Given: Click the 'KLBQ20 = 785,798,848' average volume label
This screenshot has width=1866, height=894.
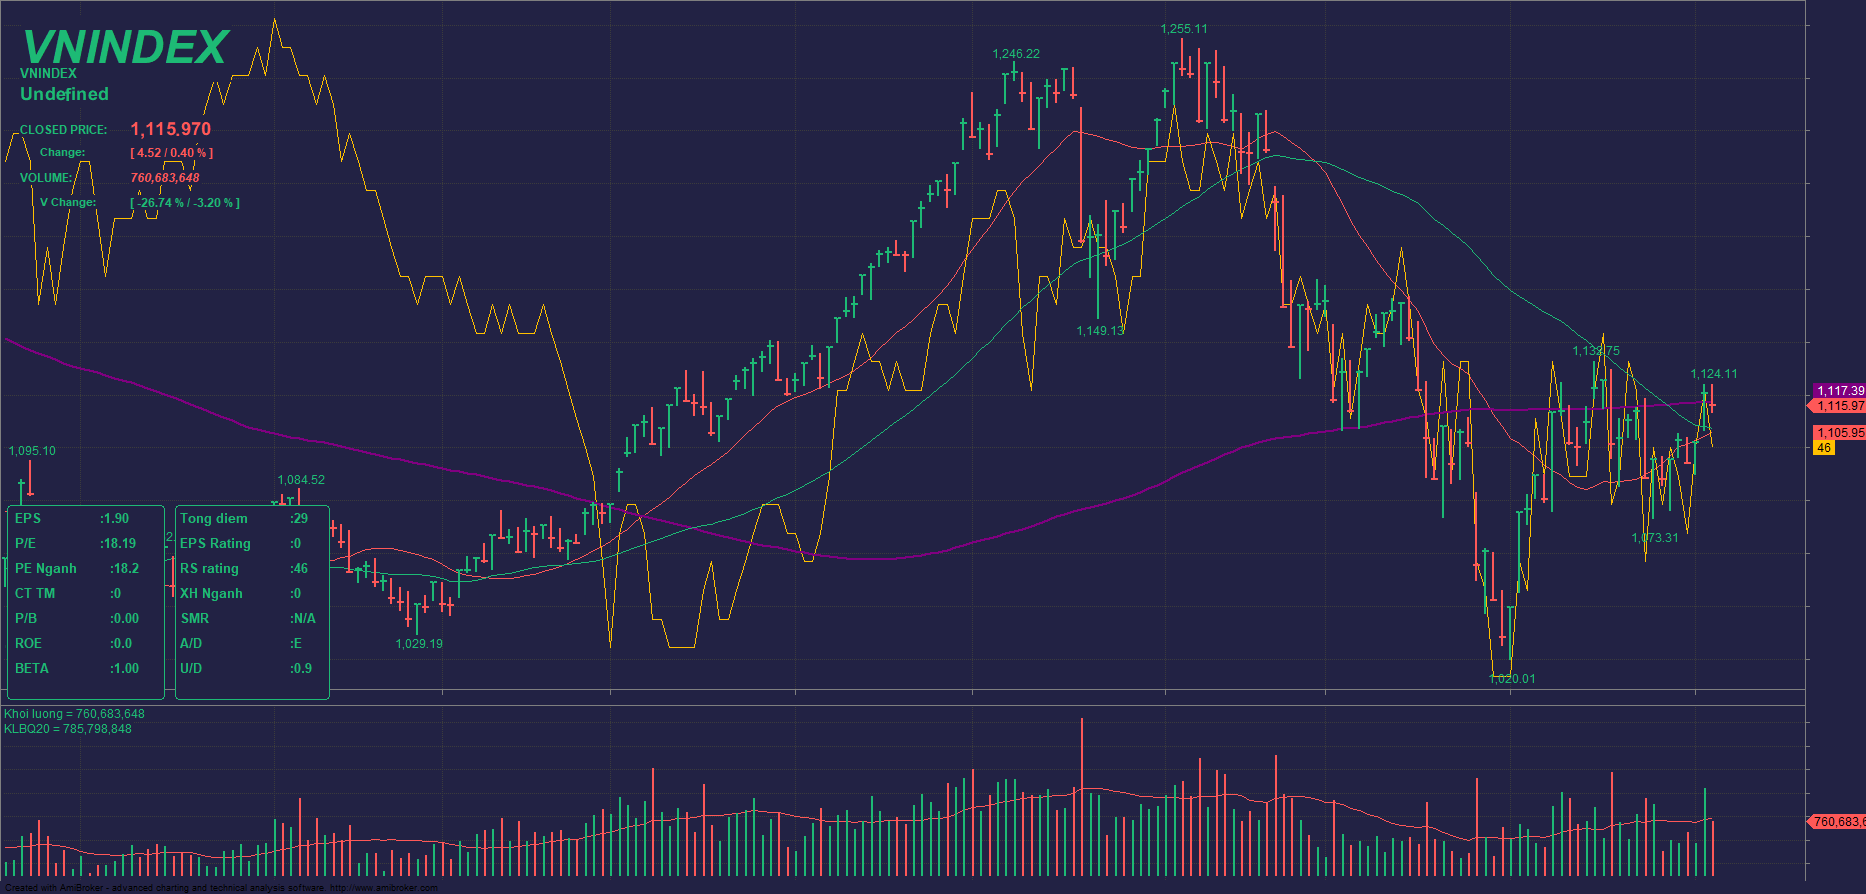Looking at the screenshot, I should 68,729.
